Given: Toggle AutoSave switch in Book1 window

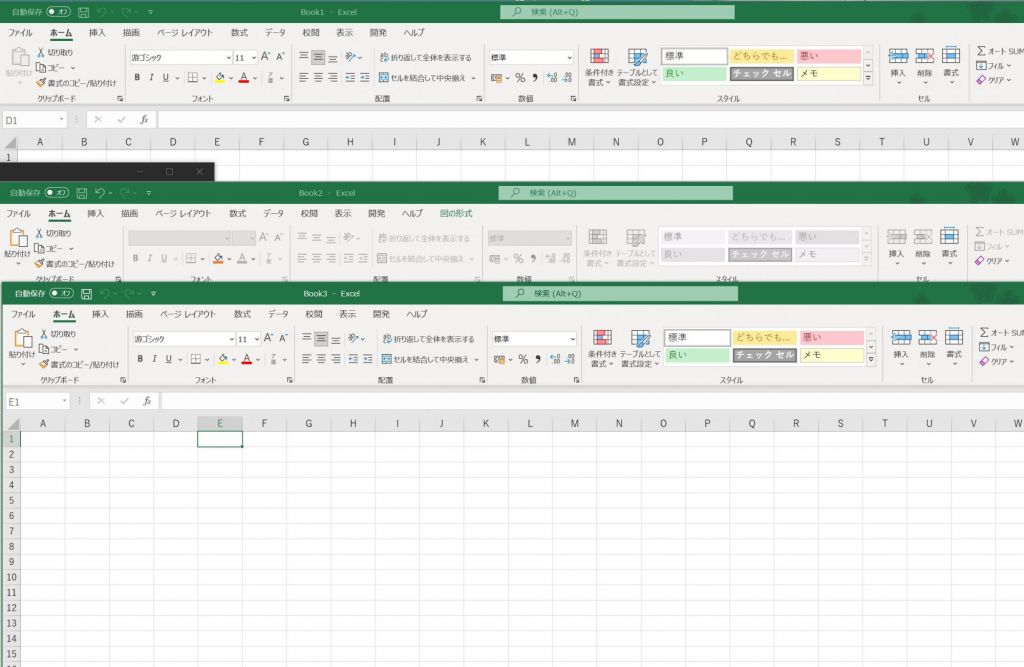Looking at the screenshot, I should [58, 12].
